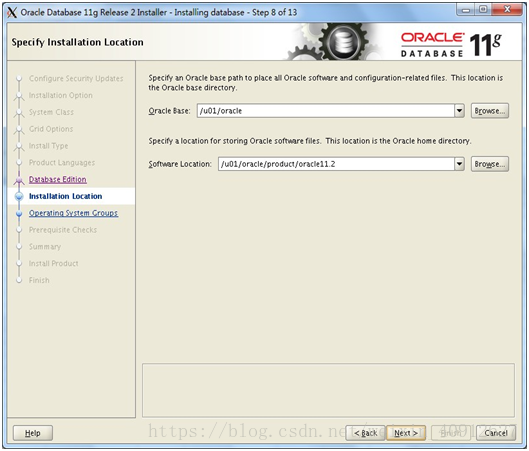Jump to the Operating System Groups step
This screenshot has width=529, height=451.
click(x=73, y=213)
